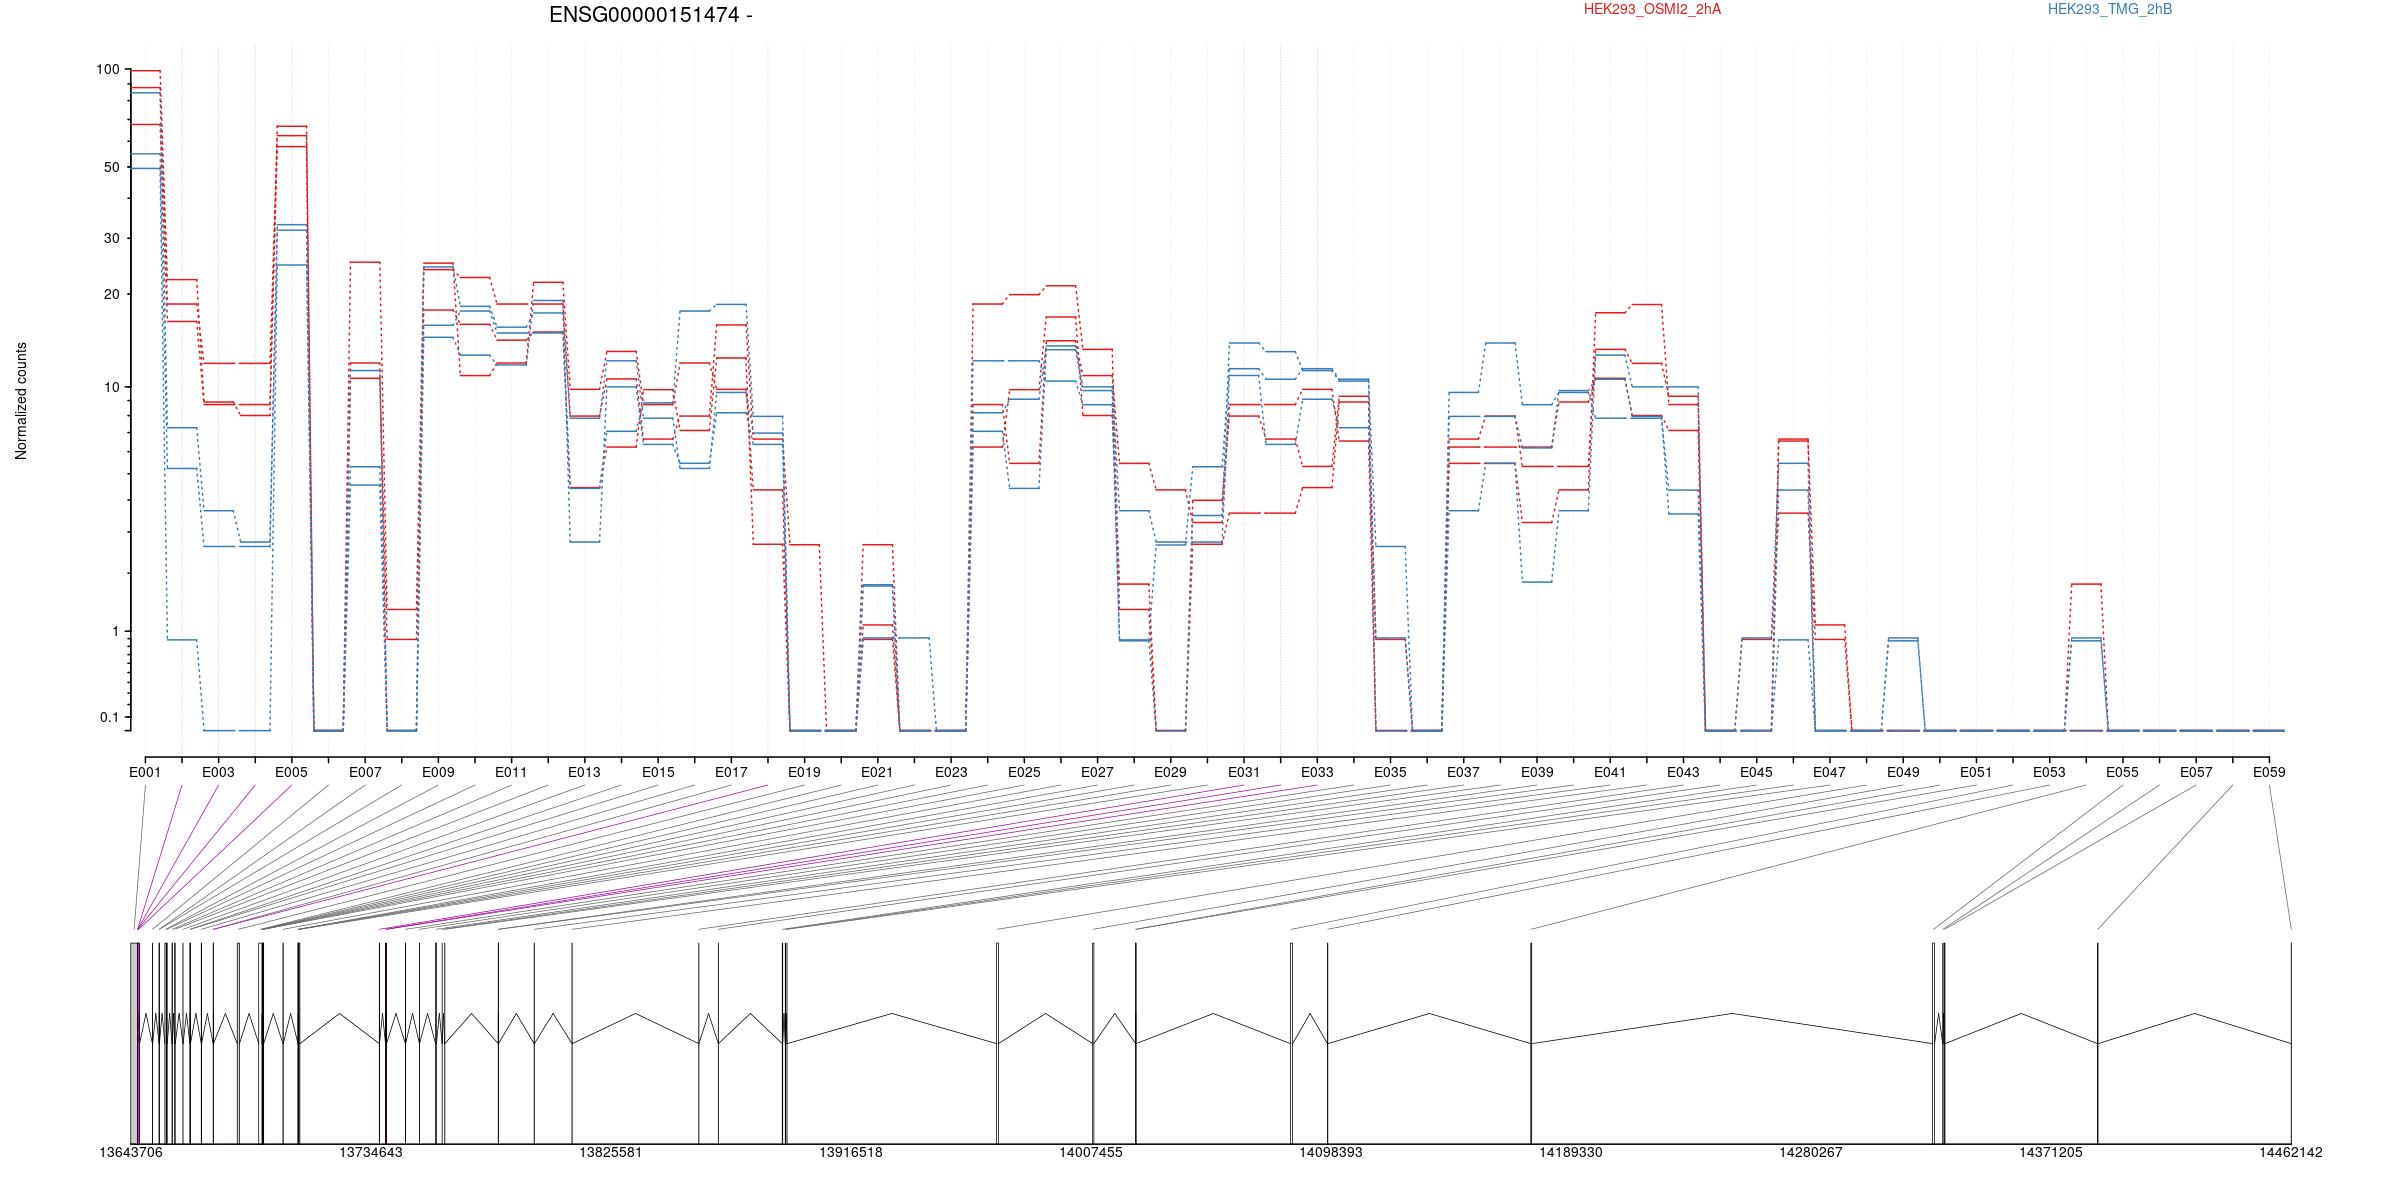Click exon label E059
The width and height of the screenshot is (2400, 1200).
2269,772
